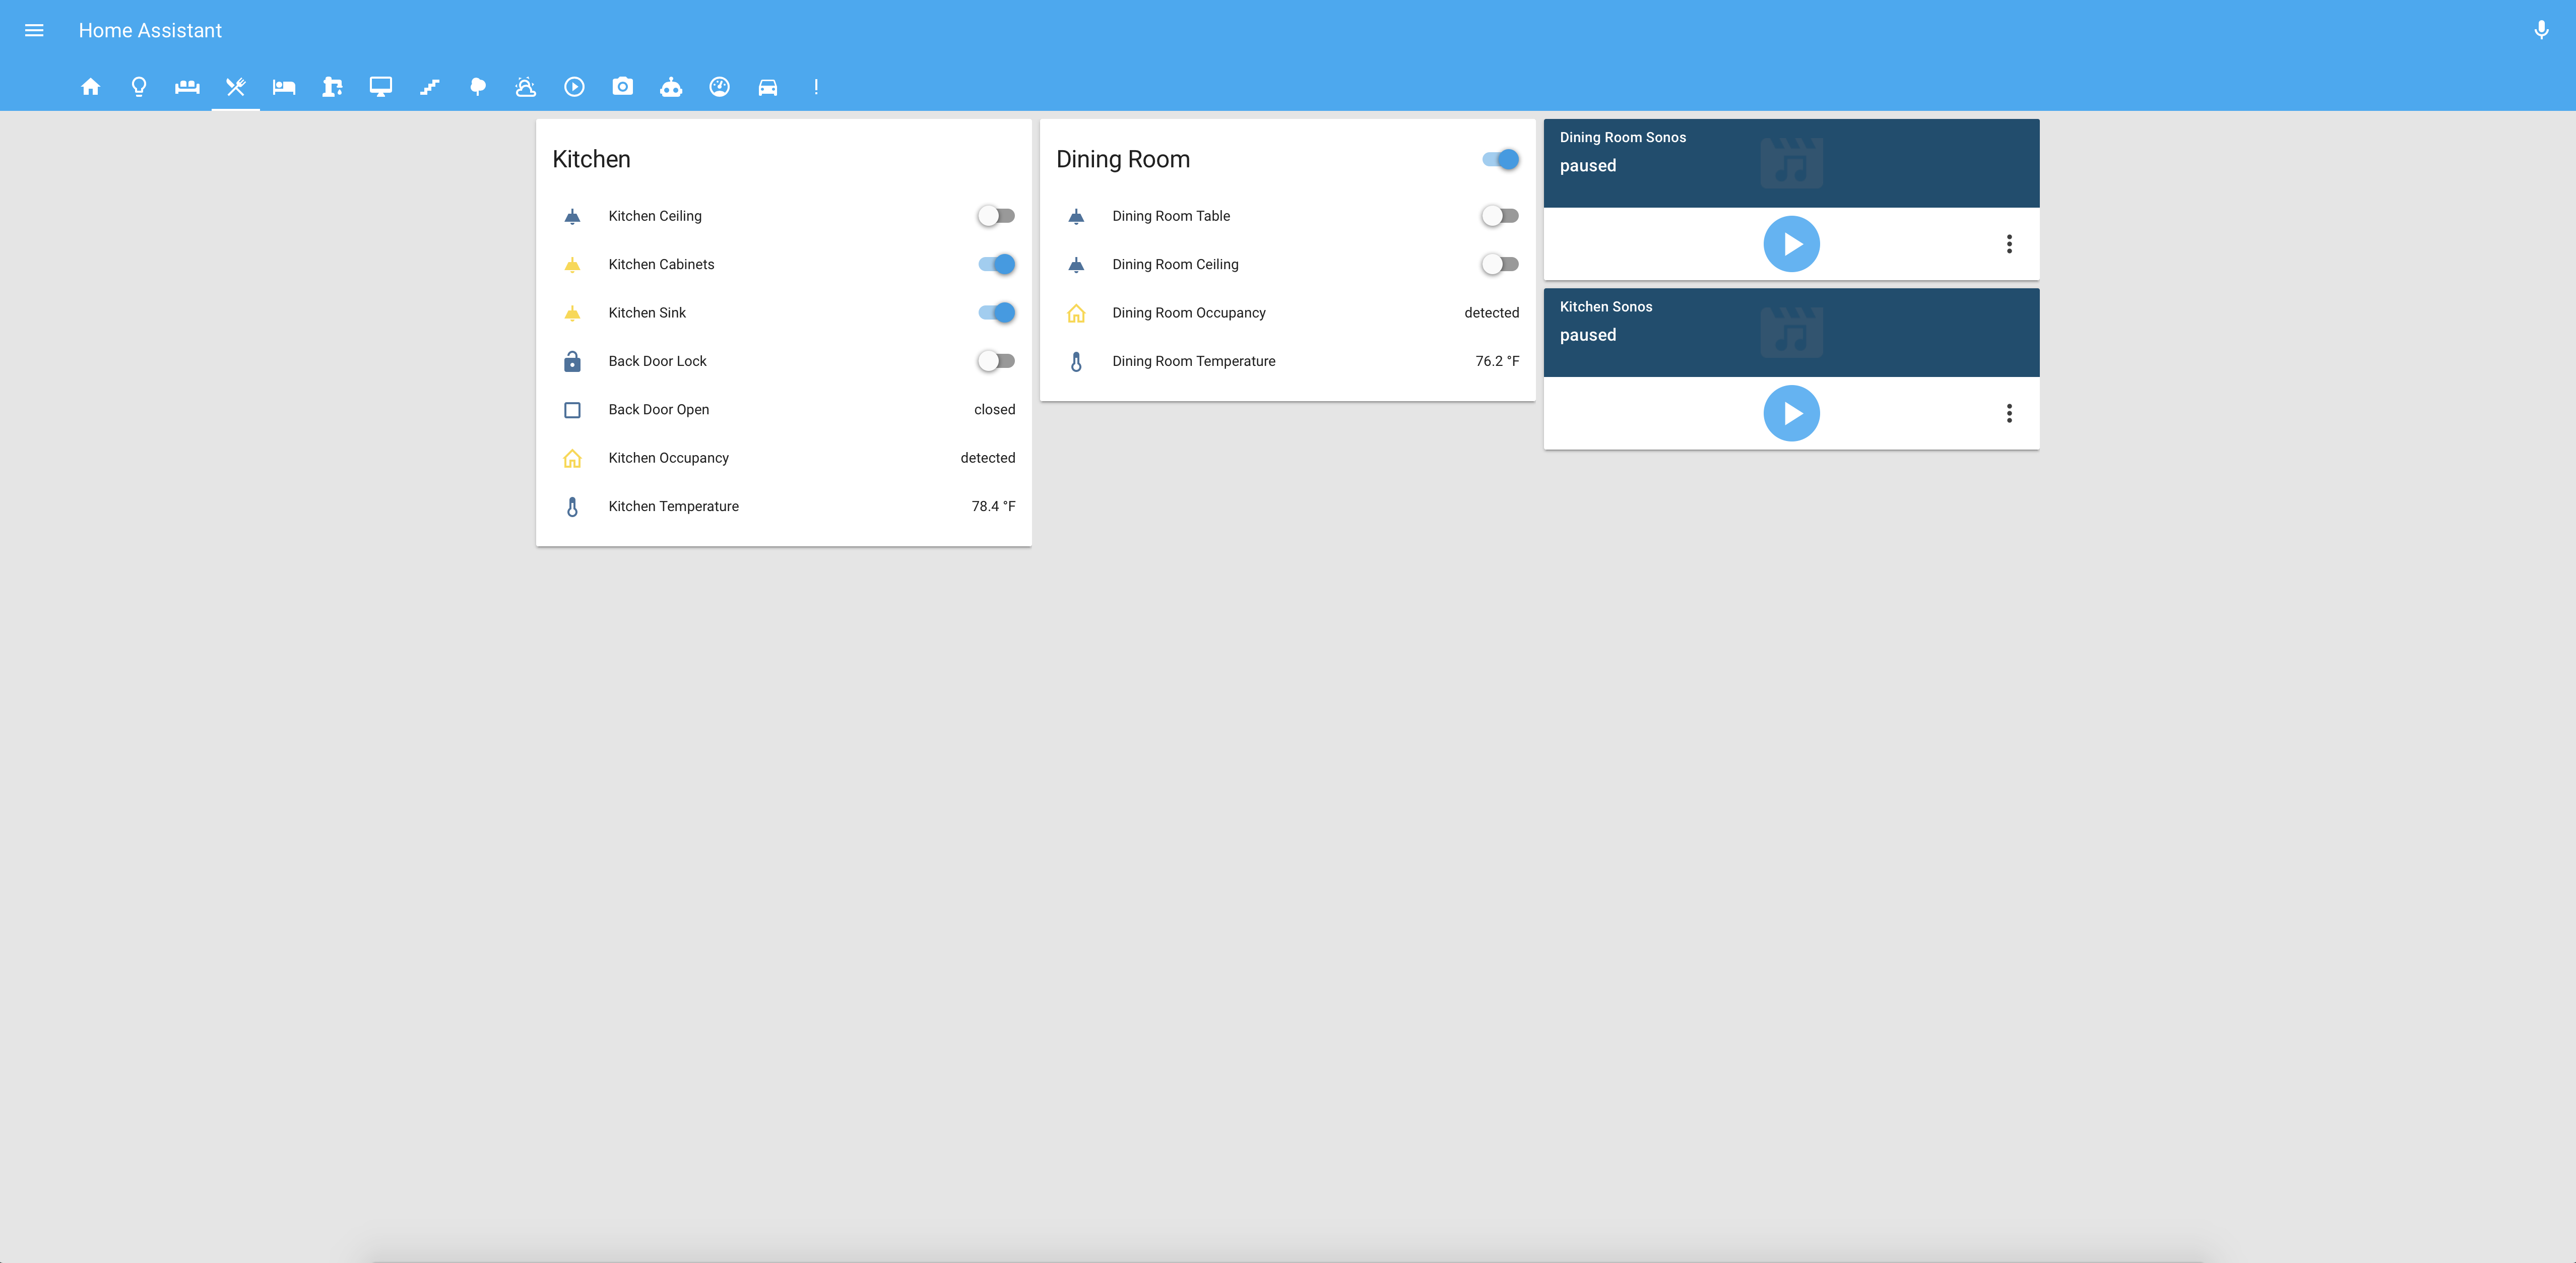Open the lightbulb lights tab

coord(139,87)
